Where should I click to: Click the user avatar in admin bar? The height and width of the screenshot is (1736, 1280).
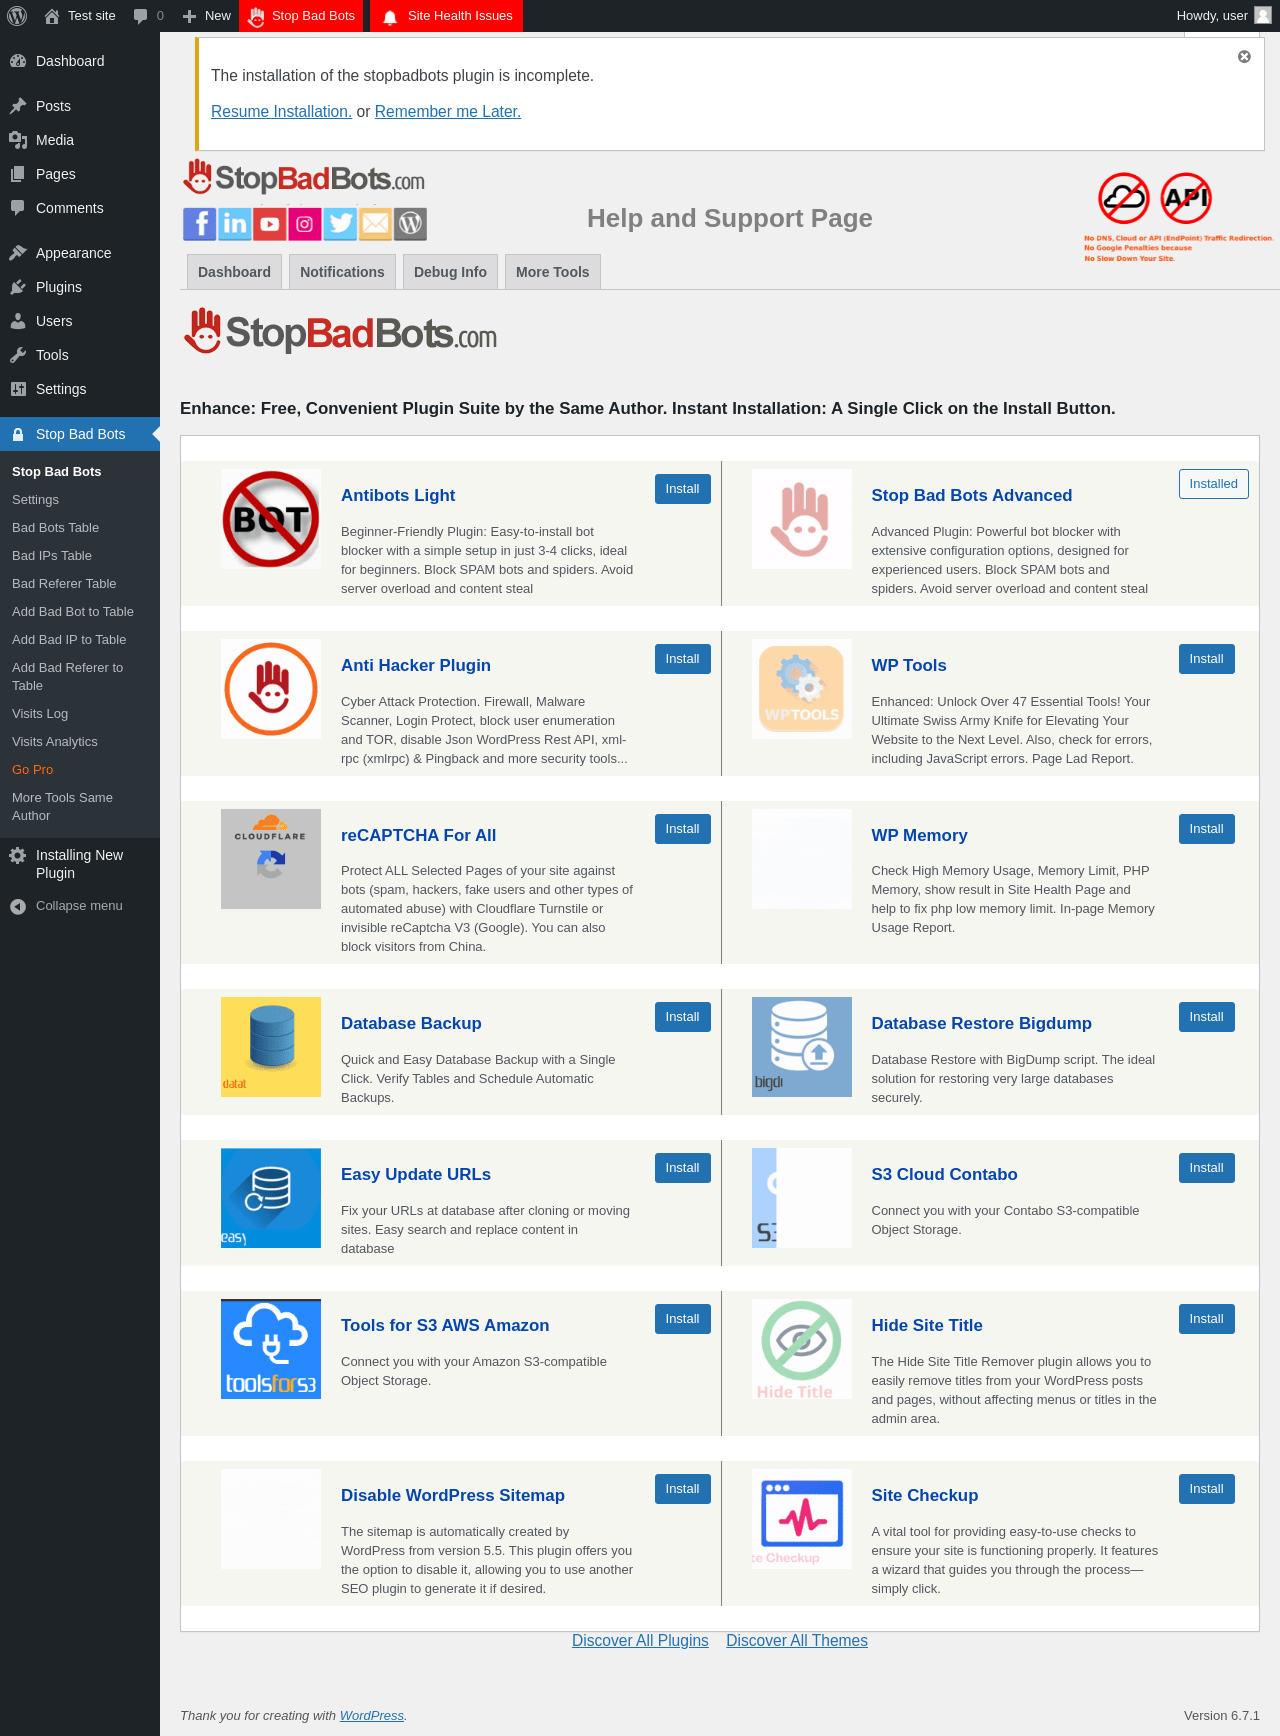(x=1263, y=16)
